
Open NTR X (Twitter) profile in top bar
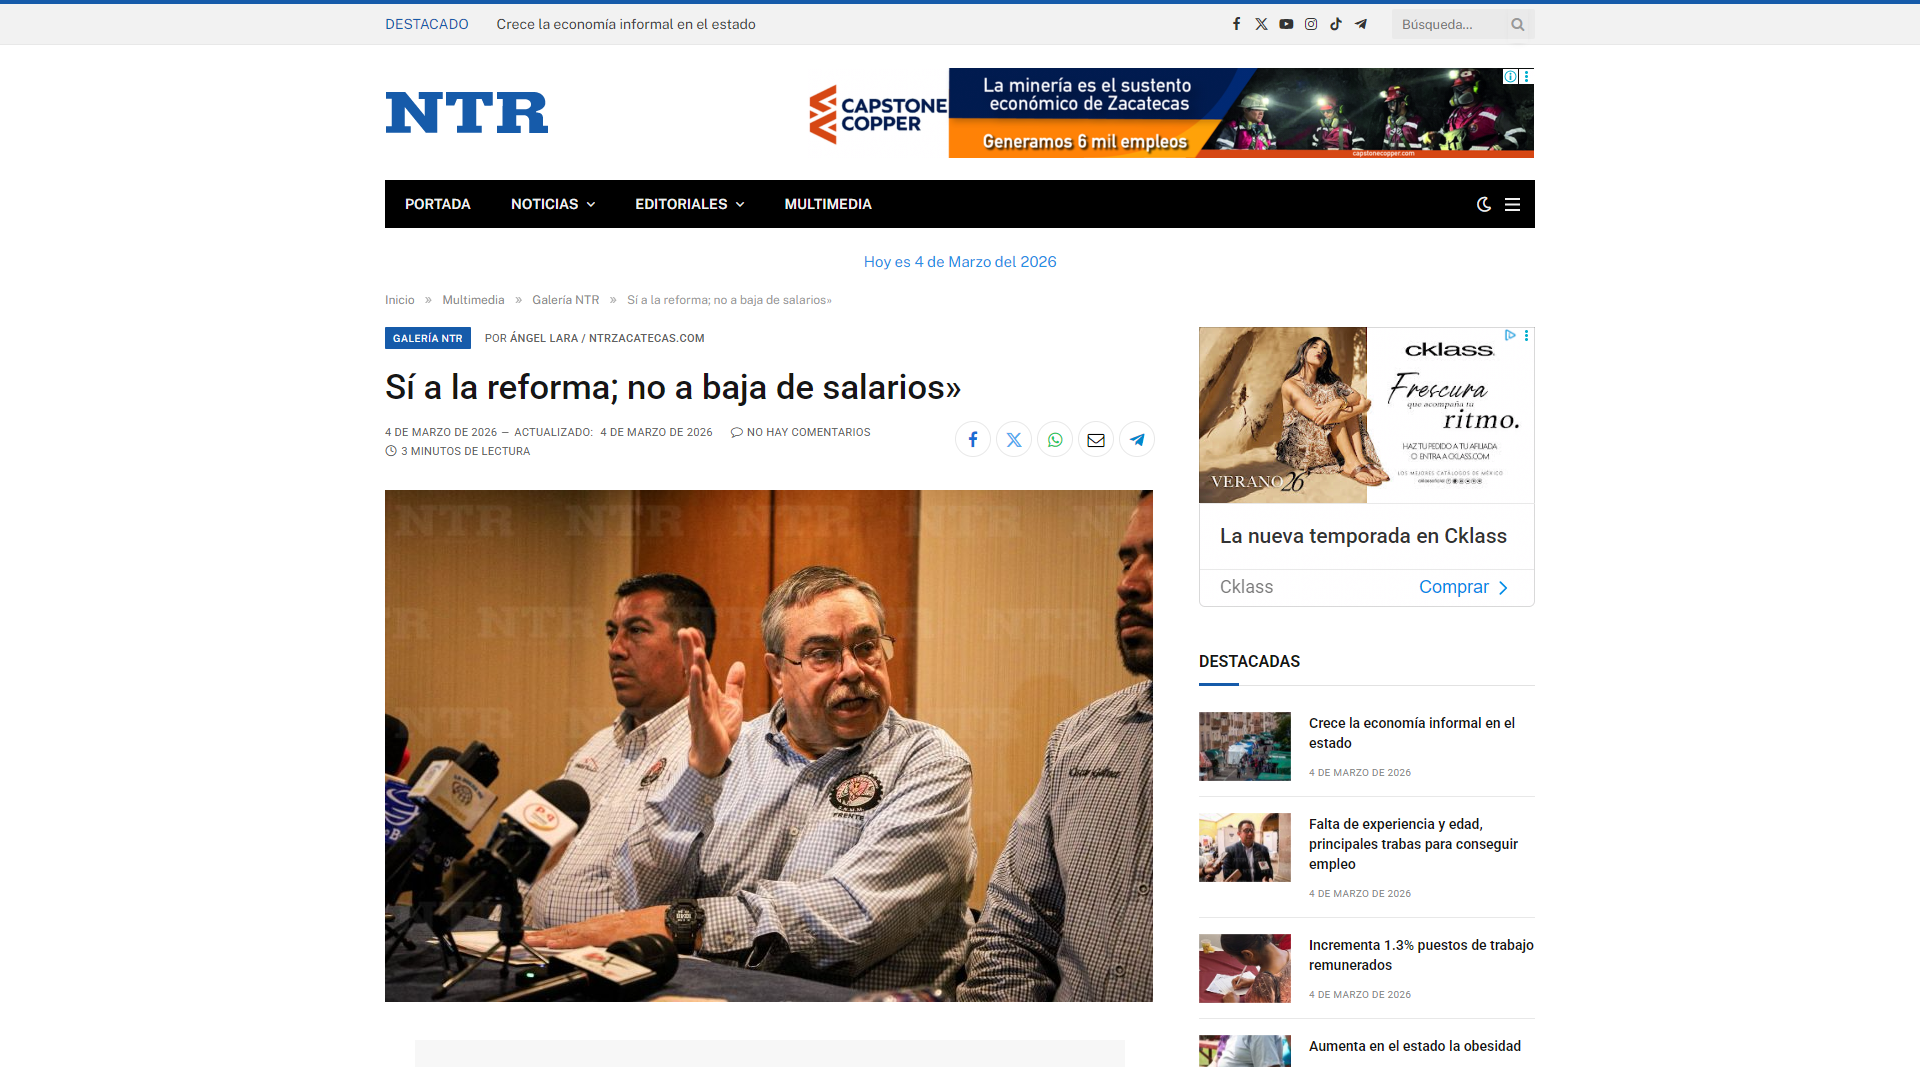1261,24
